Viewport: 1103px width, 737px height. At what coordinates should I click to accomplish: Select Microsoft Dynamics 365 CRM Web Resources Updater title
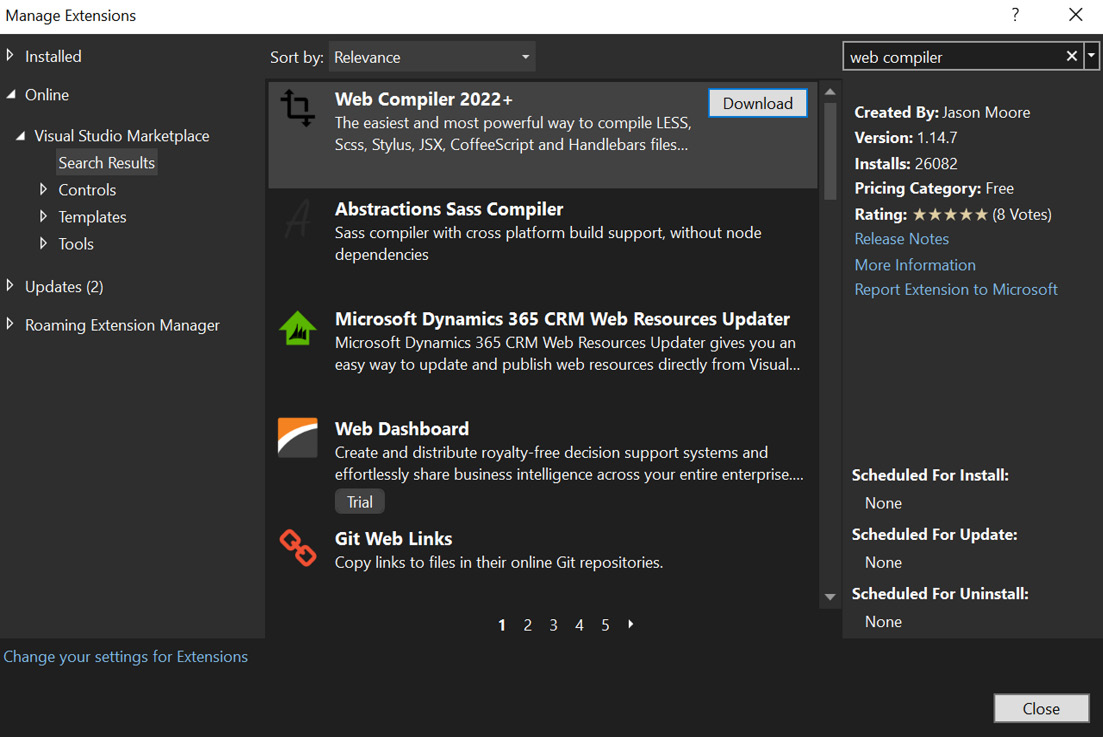(562, 319)
